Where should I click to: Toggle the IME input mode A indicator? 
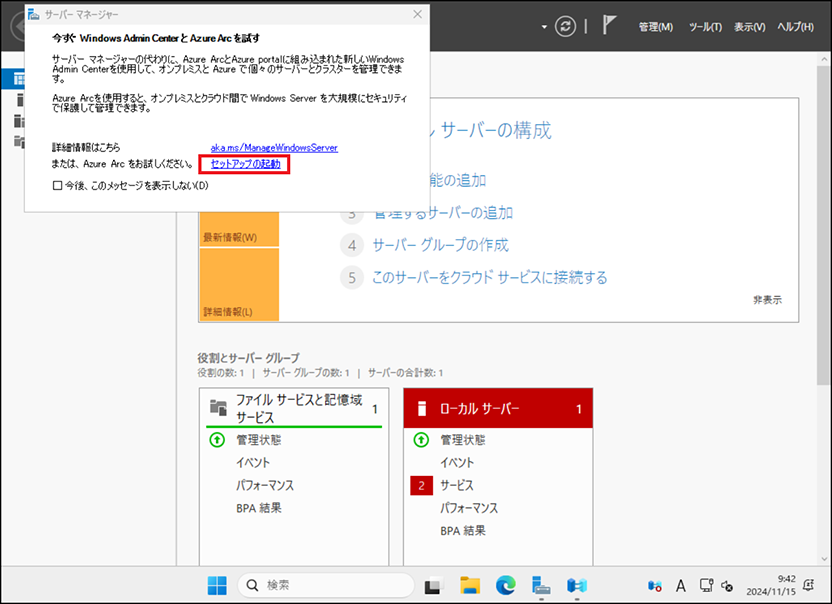point(681,585)
